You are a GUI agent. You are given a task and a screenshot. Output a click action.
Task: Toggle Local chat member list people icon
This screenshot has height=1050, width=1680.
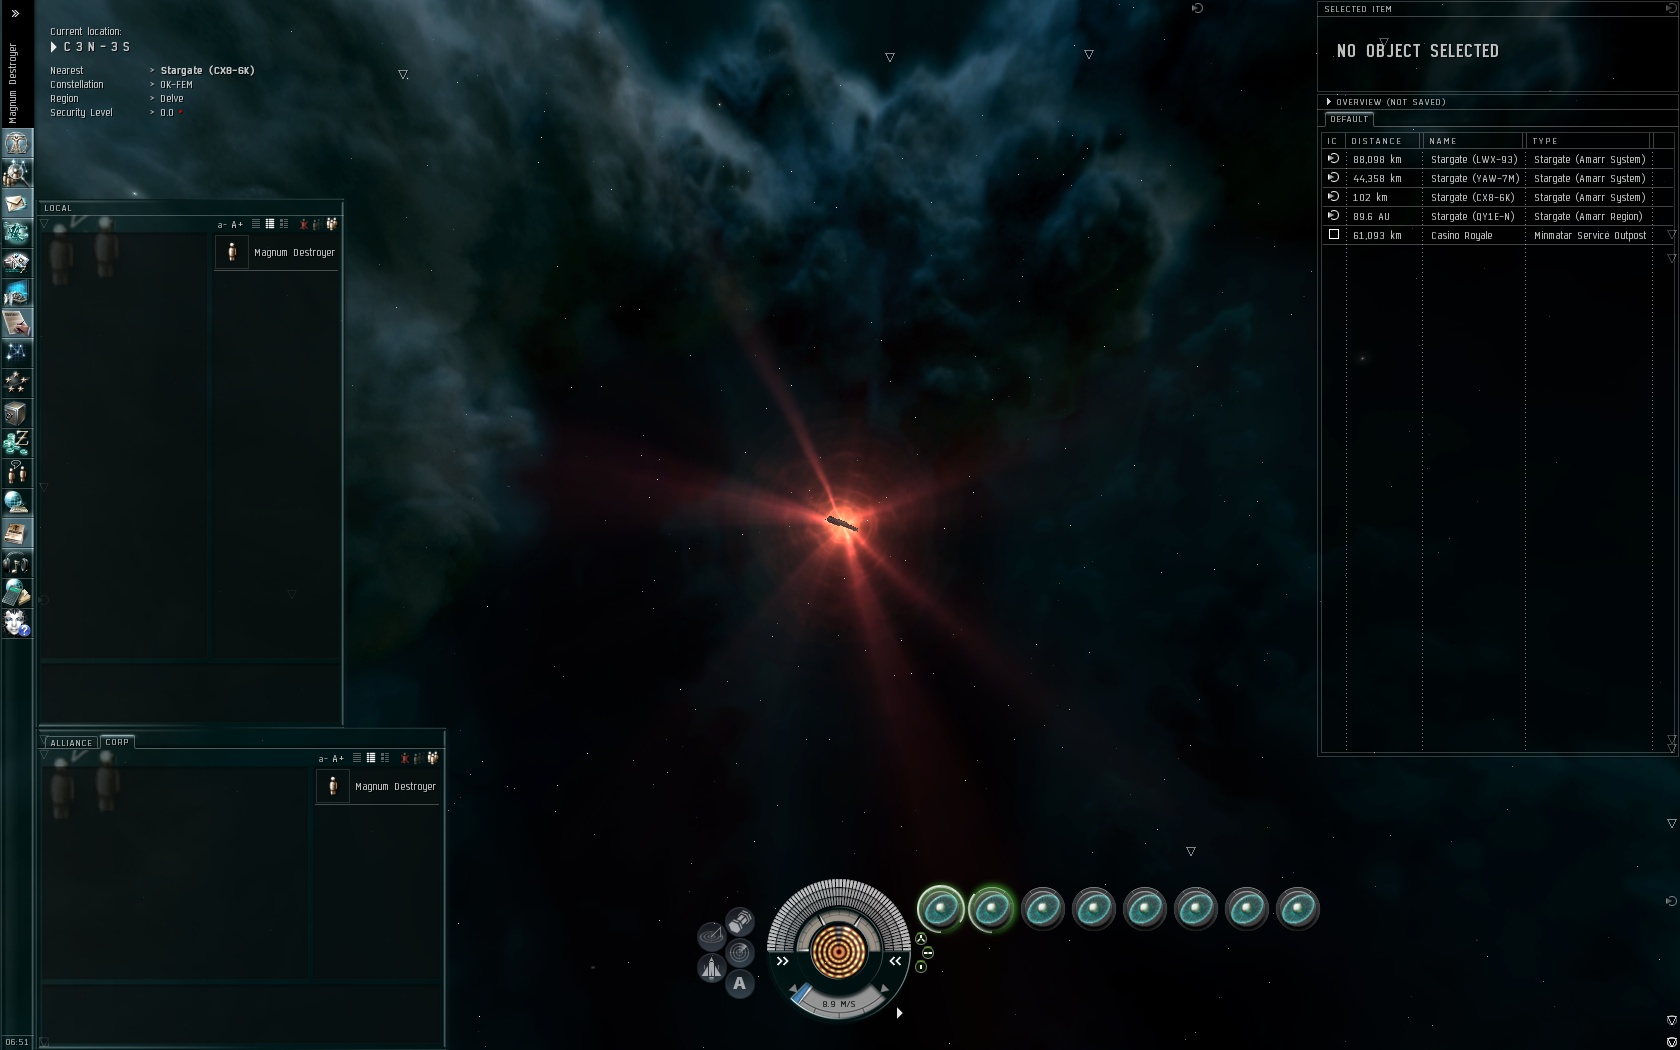[x=332, y=224]
